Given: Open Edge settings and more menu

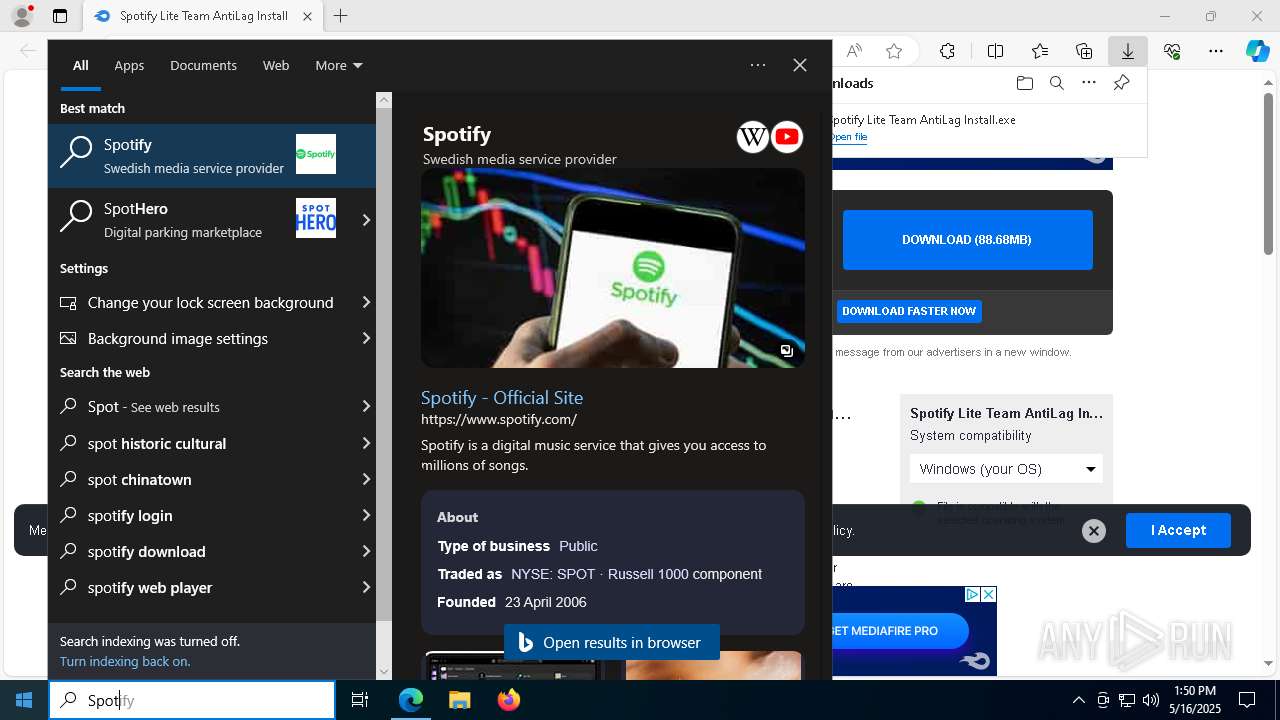Looking at the screenshot, I should (1216, 51).
